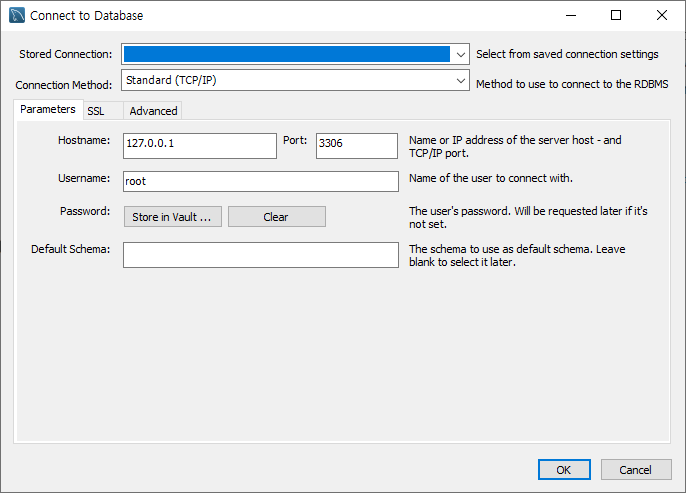Click the Hostname input field
Screen dimensions: 686x493
coord(200,146)
